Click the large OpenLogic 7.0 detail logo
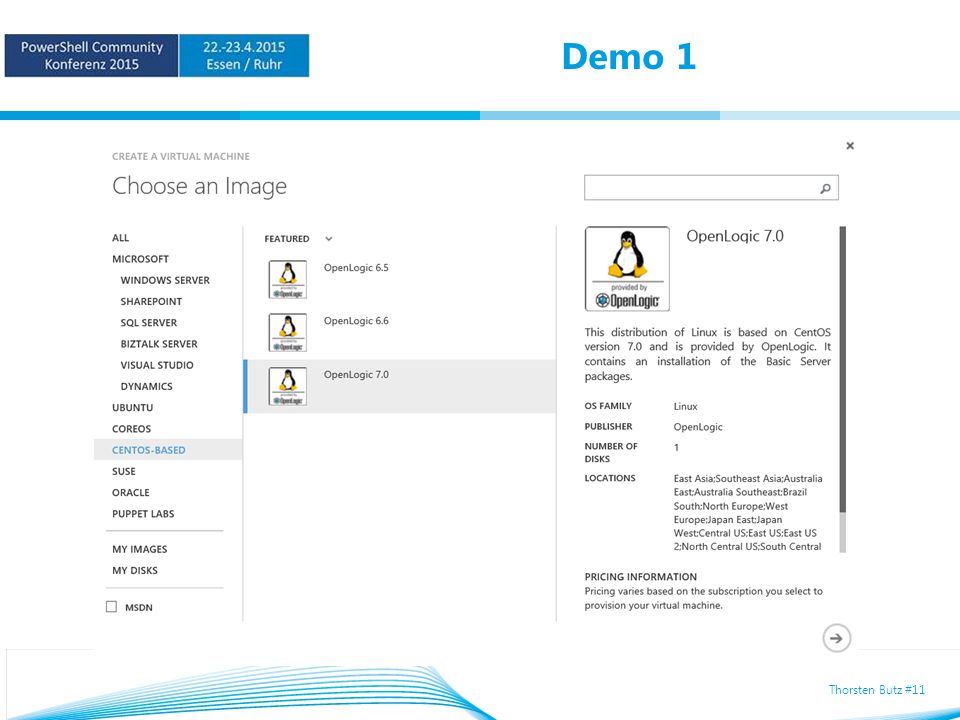Viewport: 960px width, 720px height. [x=627, y=269]
